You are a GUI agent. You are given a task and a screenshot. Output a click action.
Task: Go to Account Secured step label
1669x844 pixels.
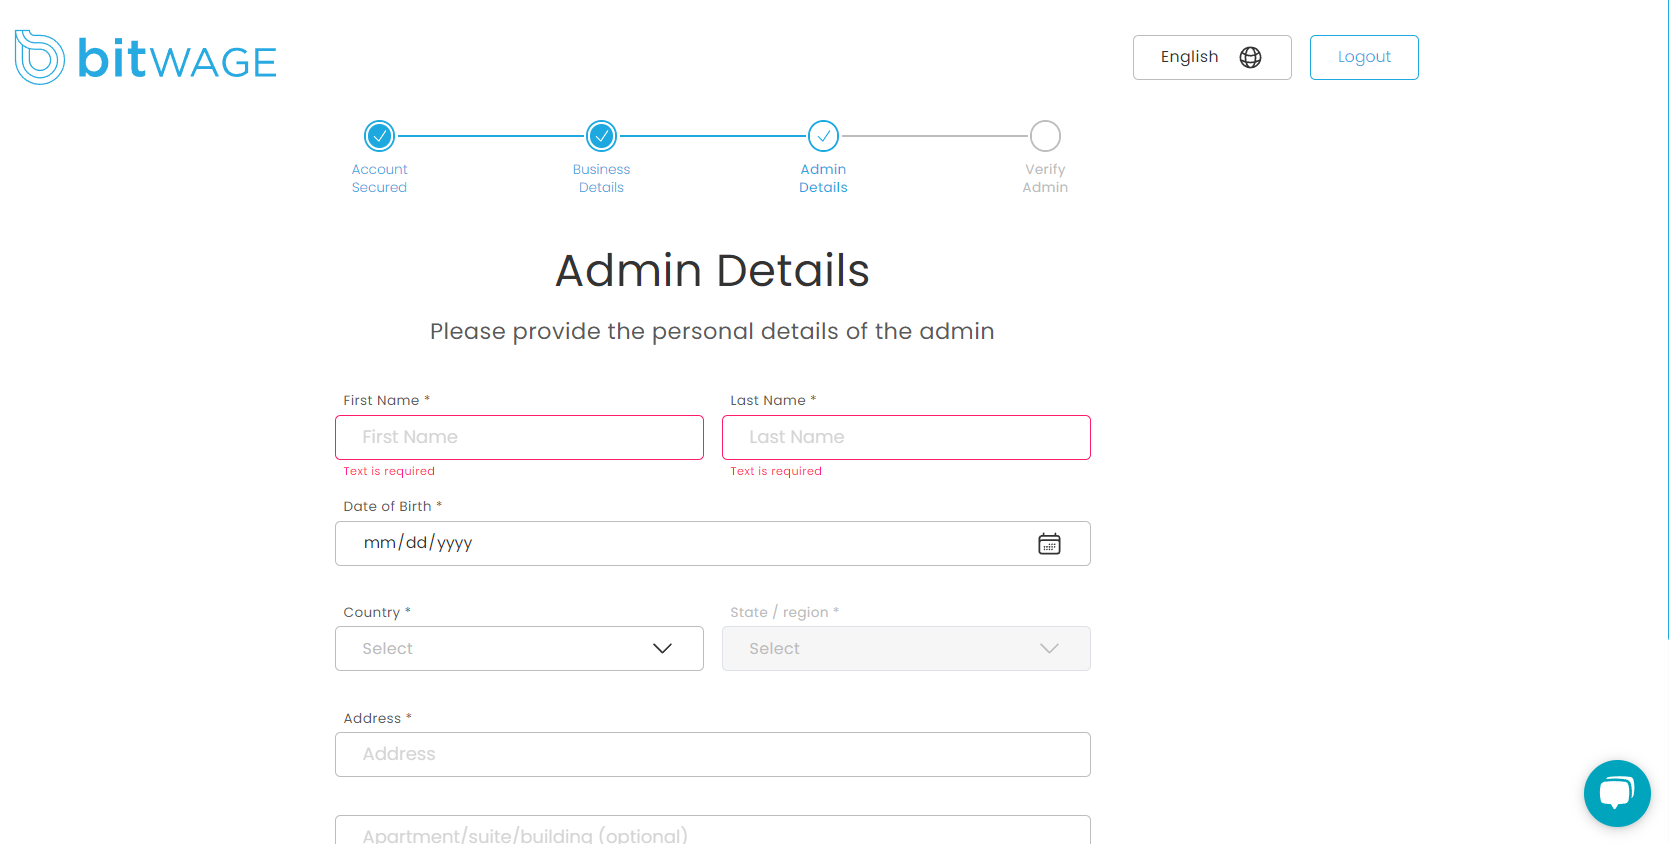[x=379, y=179]
